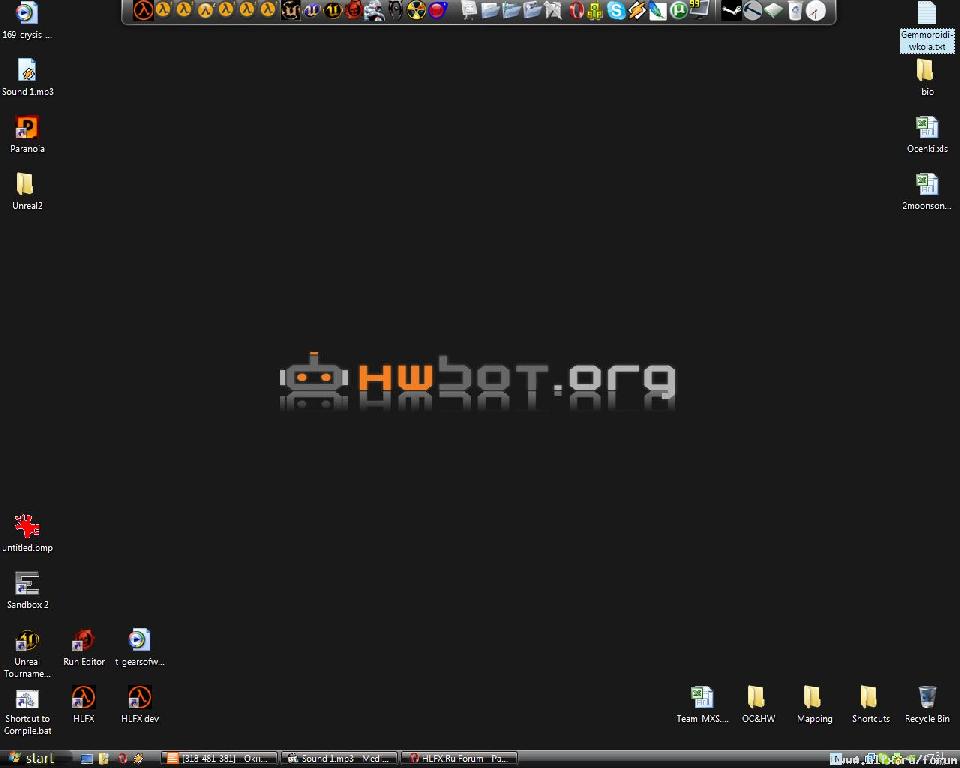This screenshot has width=960, height=768.
Task: Select the Unreal2 folder on desktop
Action: (x=27, y=192)
